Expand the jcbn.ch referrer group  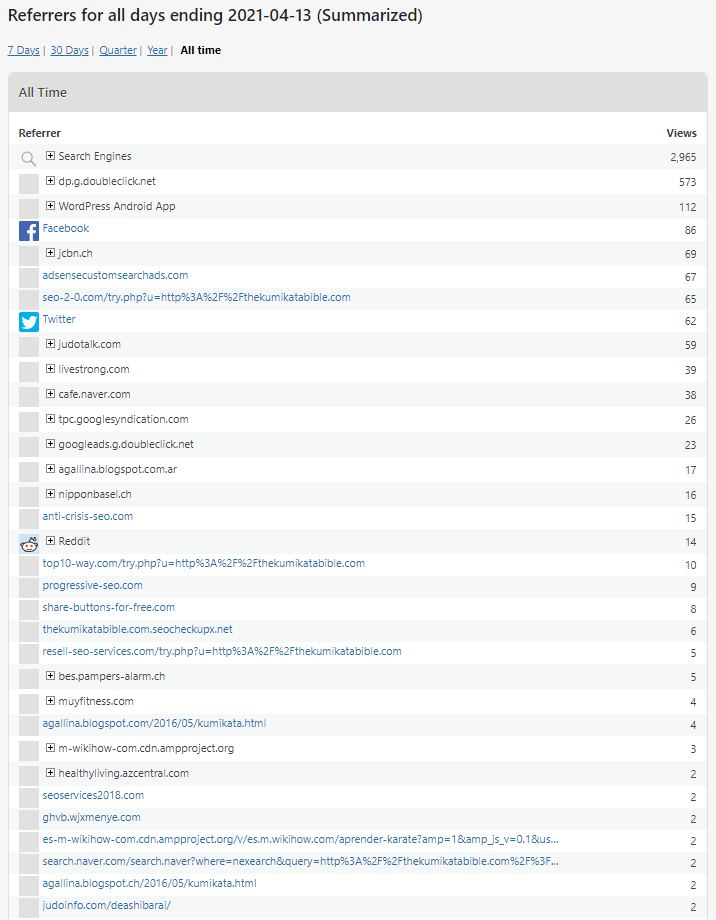(50, 253)
